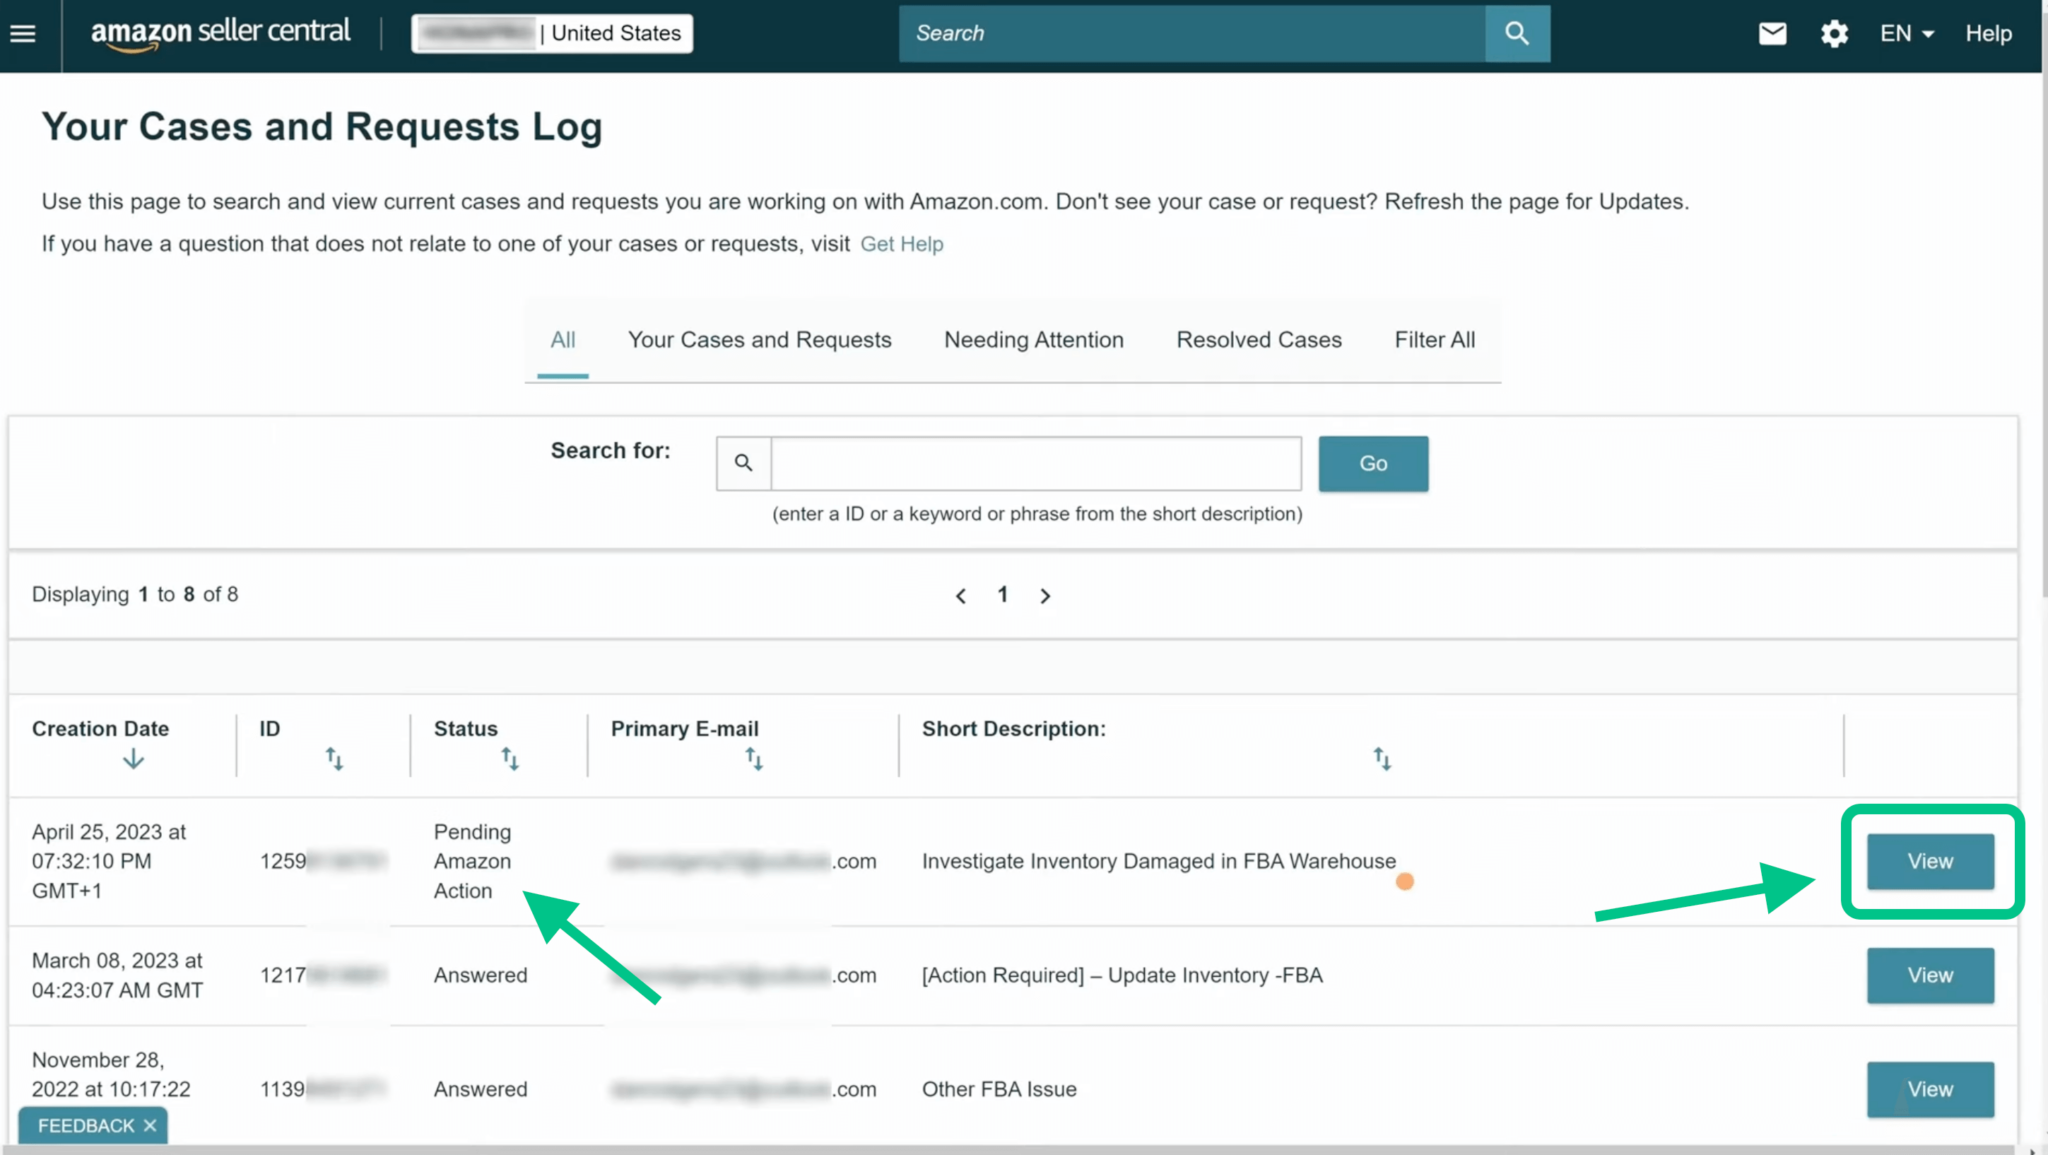Viewport: 2048px width, 1155px height.
Task: Click the magnifier inside the Search for field
Action: (x=743, y=463)
